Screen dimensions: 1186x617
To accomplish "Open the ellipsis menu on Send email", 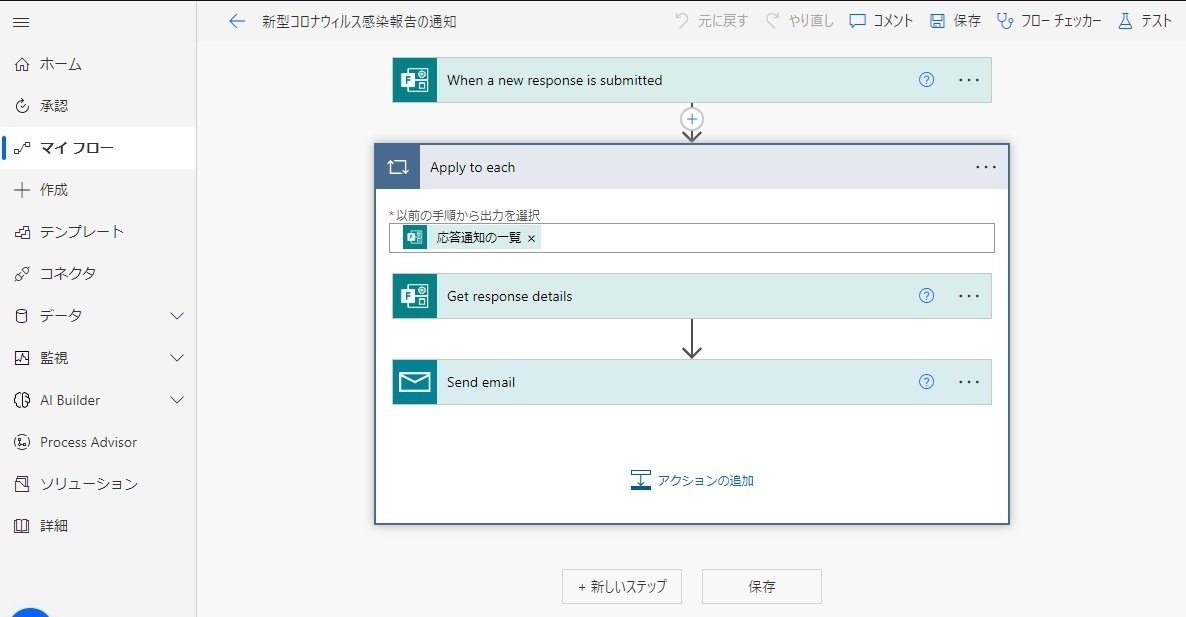I will 968,381.
